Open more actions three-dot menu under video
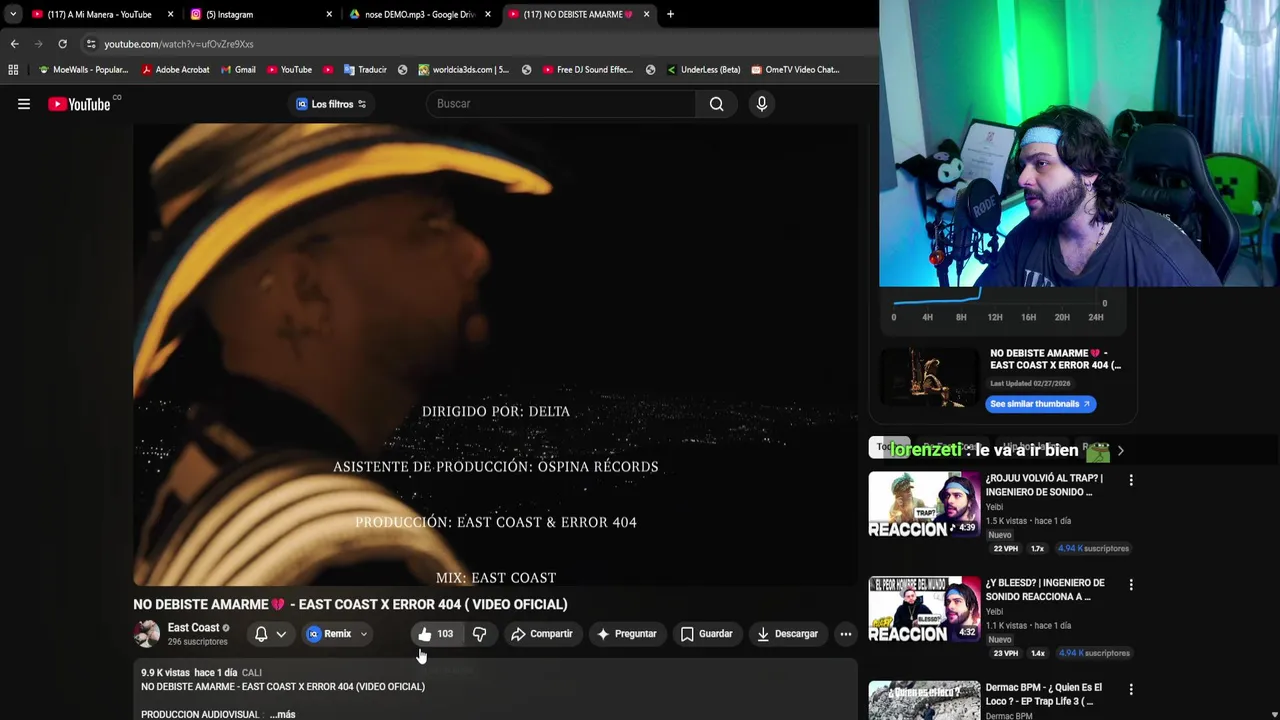 pyautogui.click(x=845, y=634)
